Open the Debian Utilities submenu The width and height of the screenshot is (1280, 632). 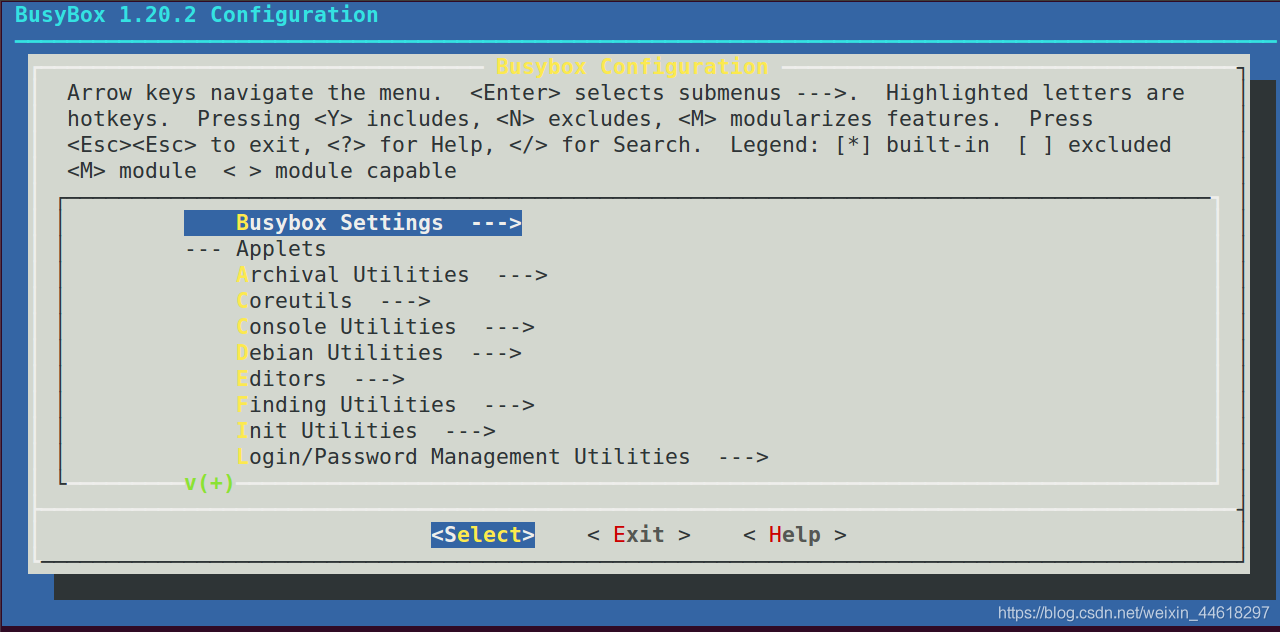pyautogui.click(x=379, y=352)
